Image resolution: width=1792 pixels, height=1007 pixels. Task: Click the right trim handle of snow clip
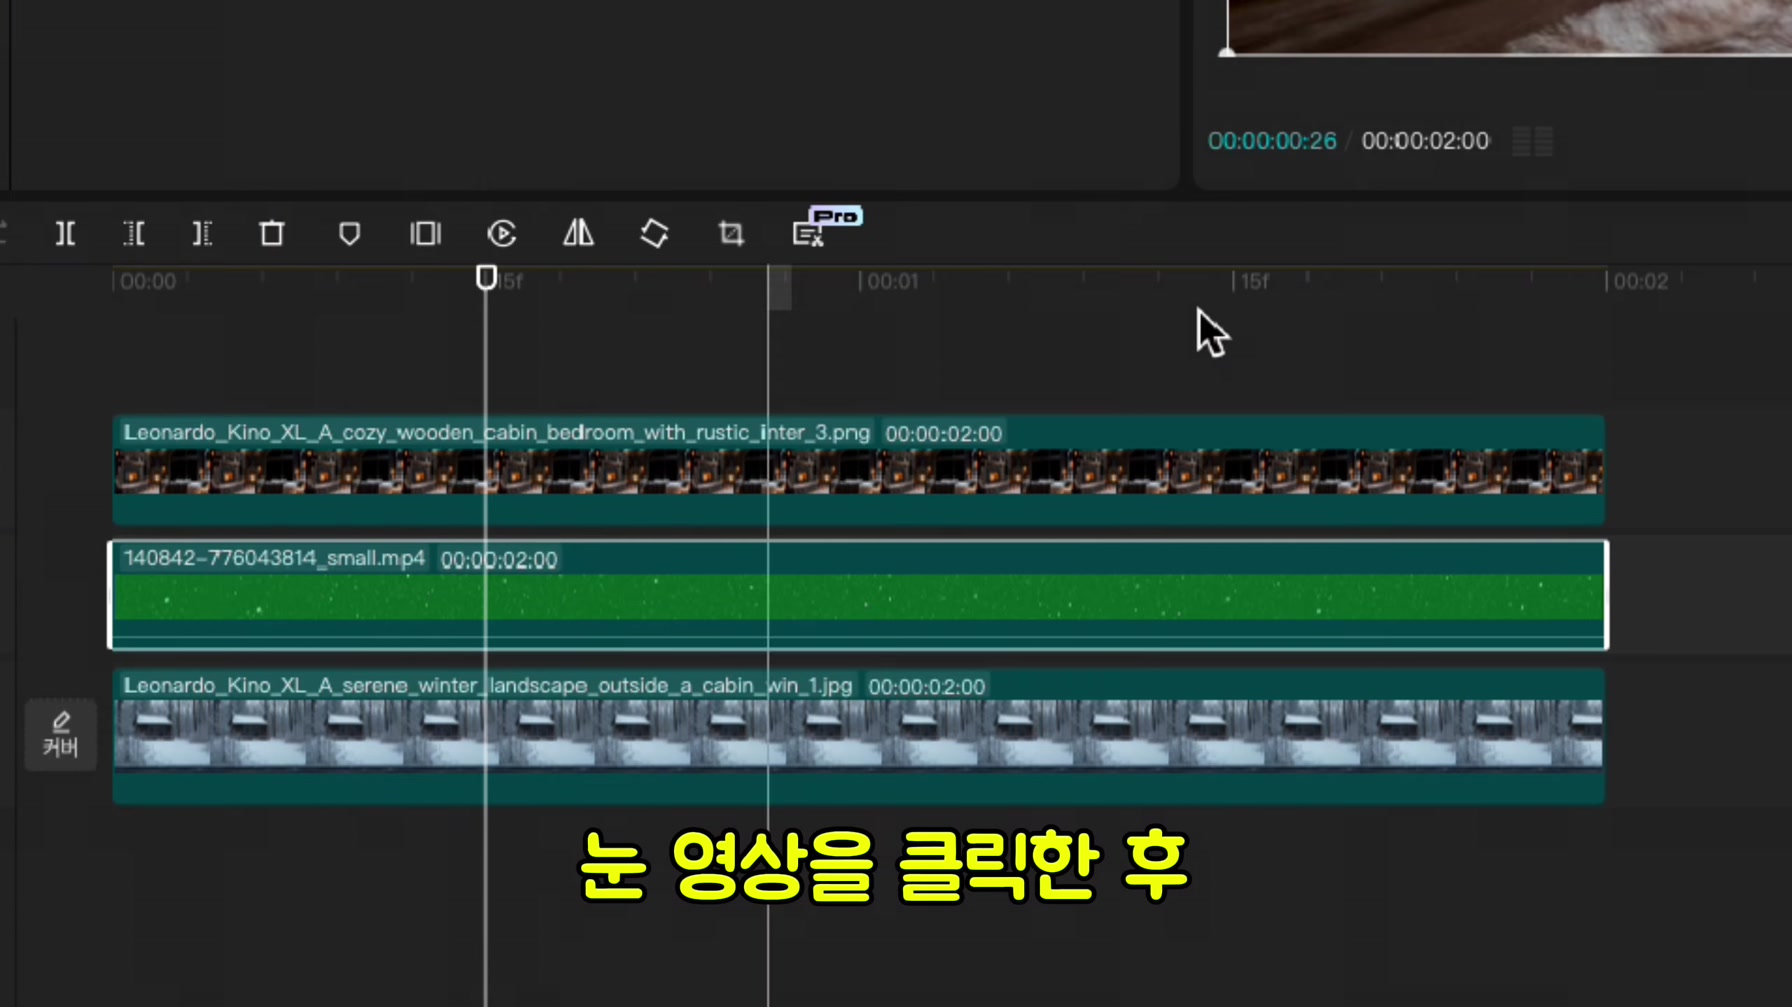coord(1605,595)
